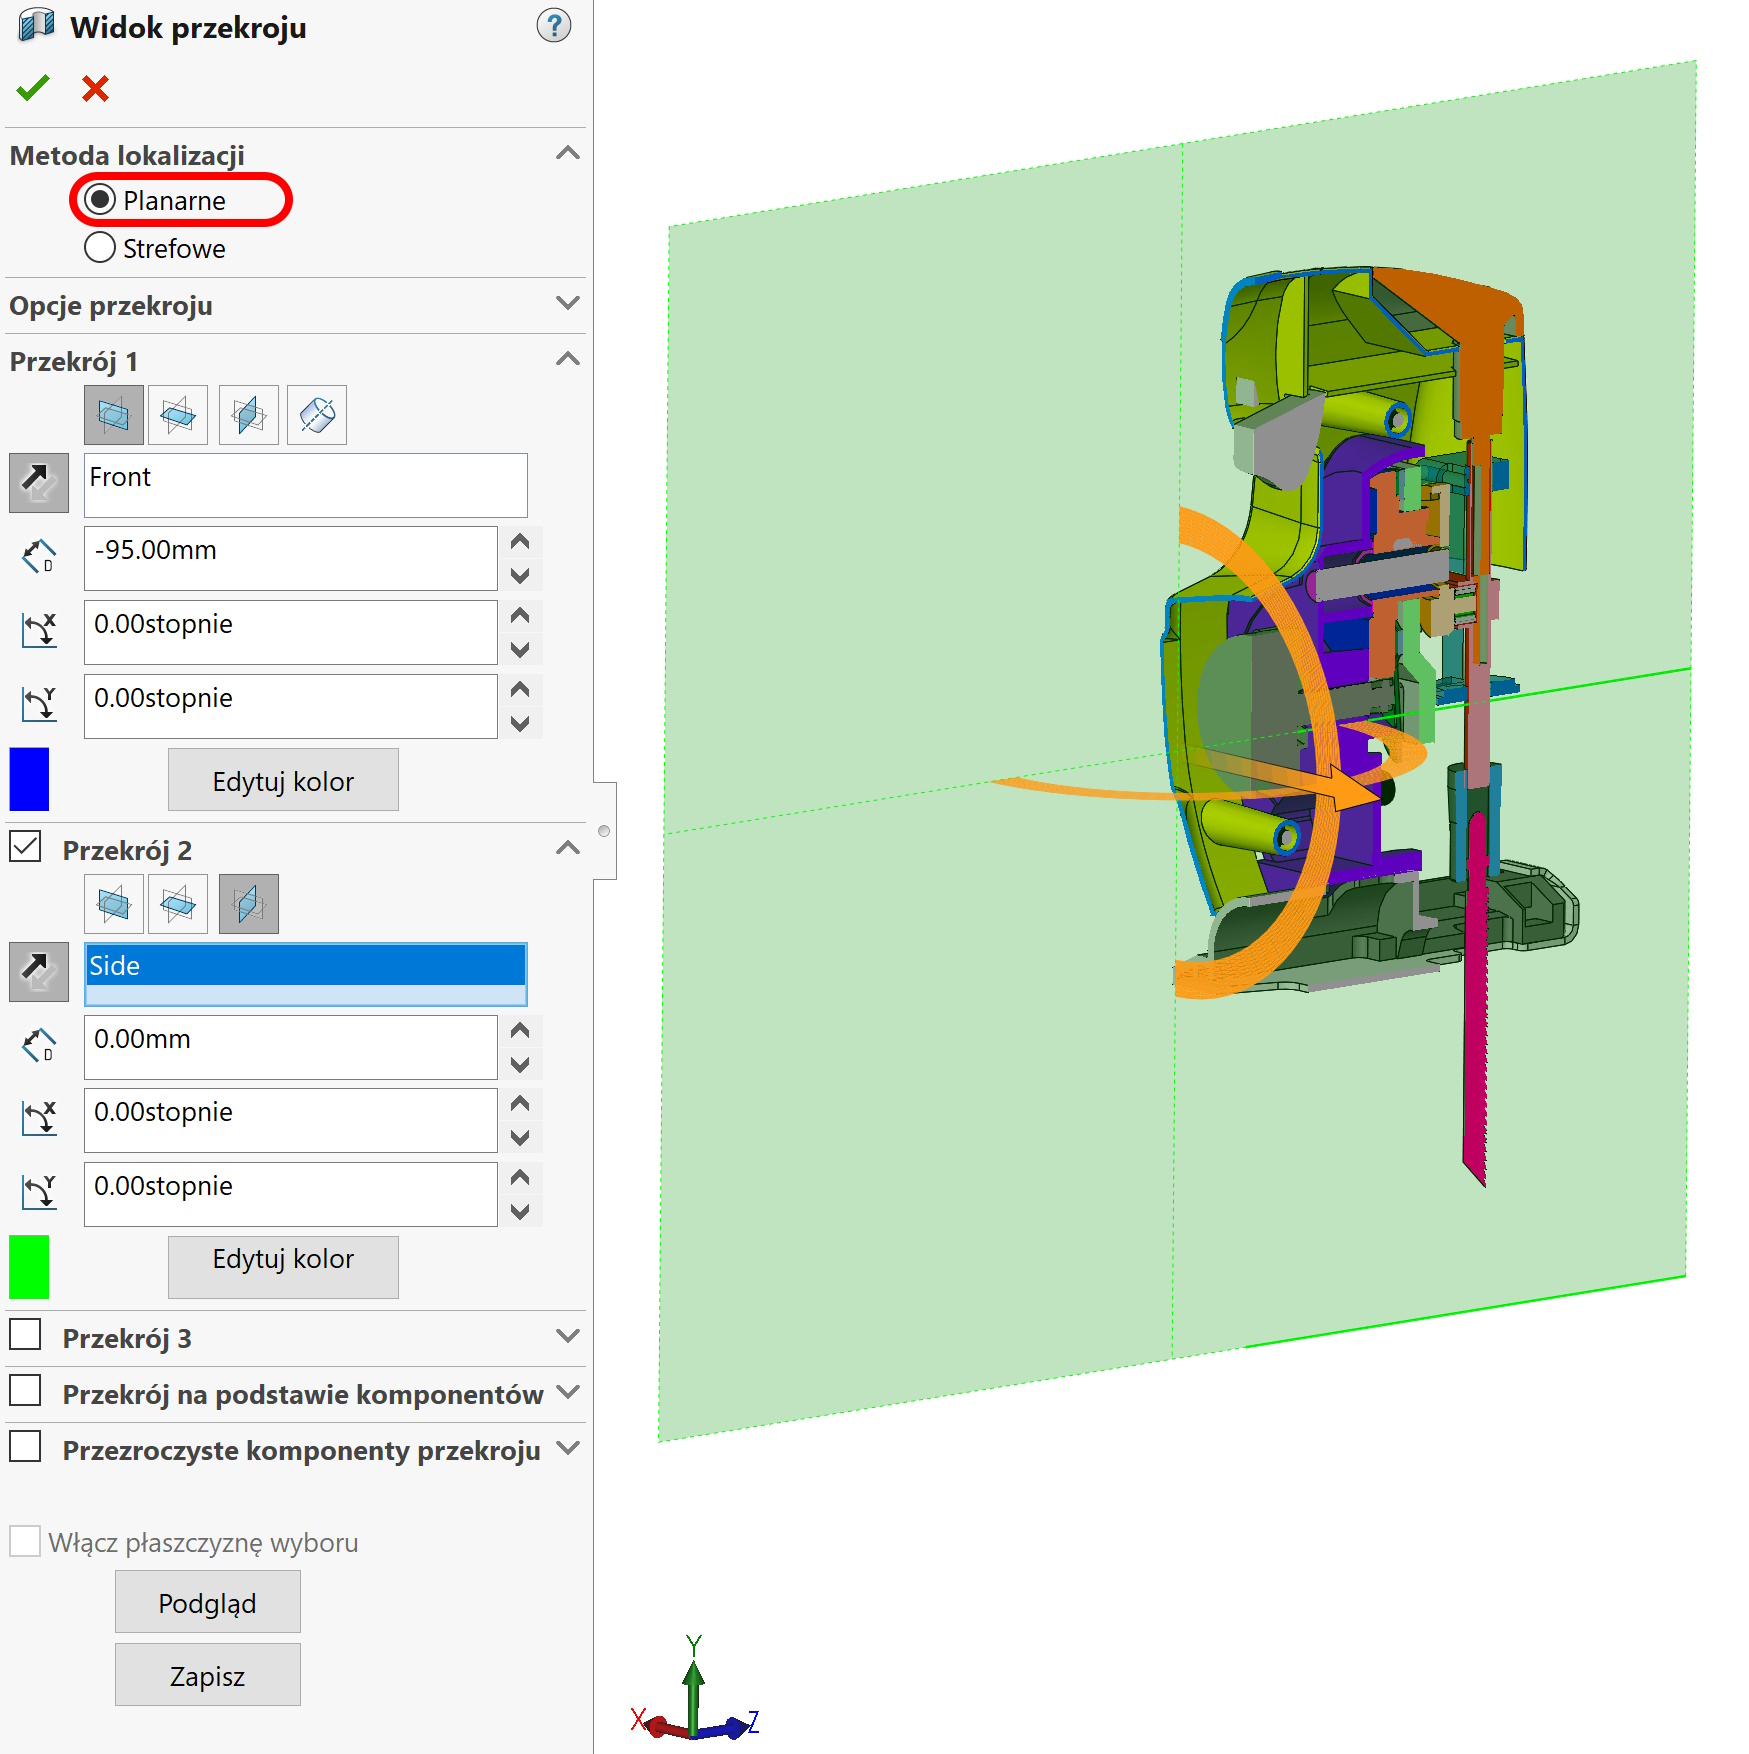1749x1754 pixels.
Task: Enable Przekrój na podstawie komponentów checkbox
Action: pyautogui.click(x=25, y=1390)
